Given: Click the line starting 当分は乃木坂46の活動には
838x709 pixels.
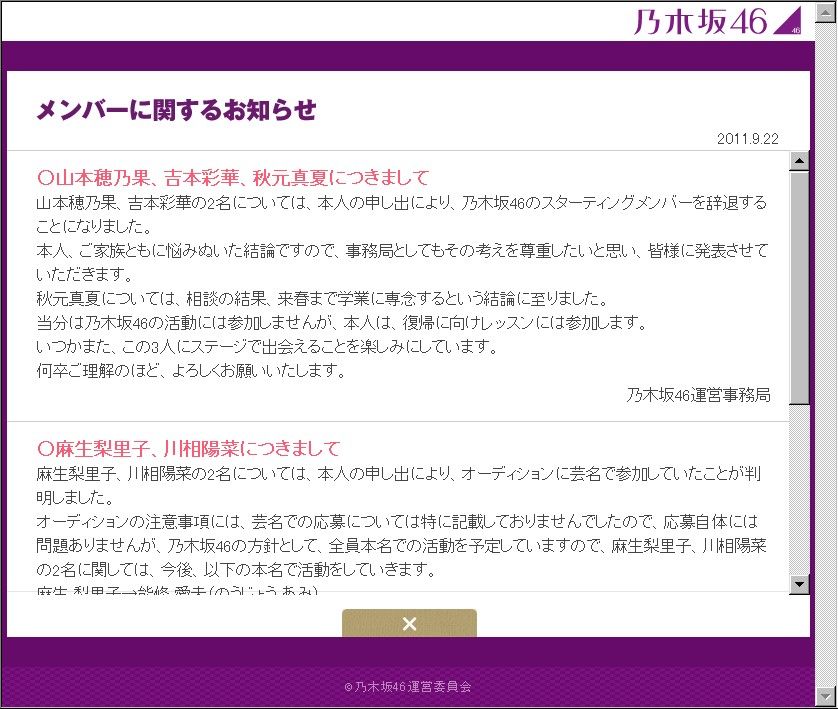Looking at the screenshot, I should pos(342,322).
